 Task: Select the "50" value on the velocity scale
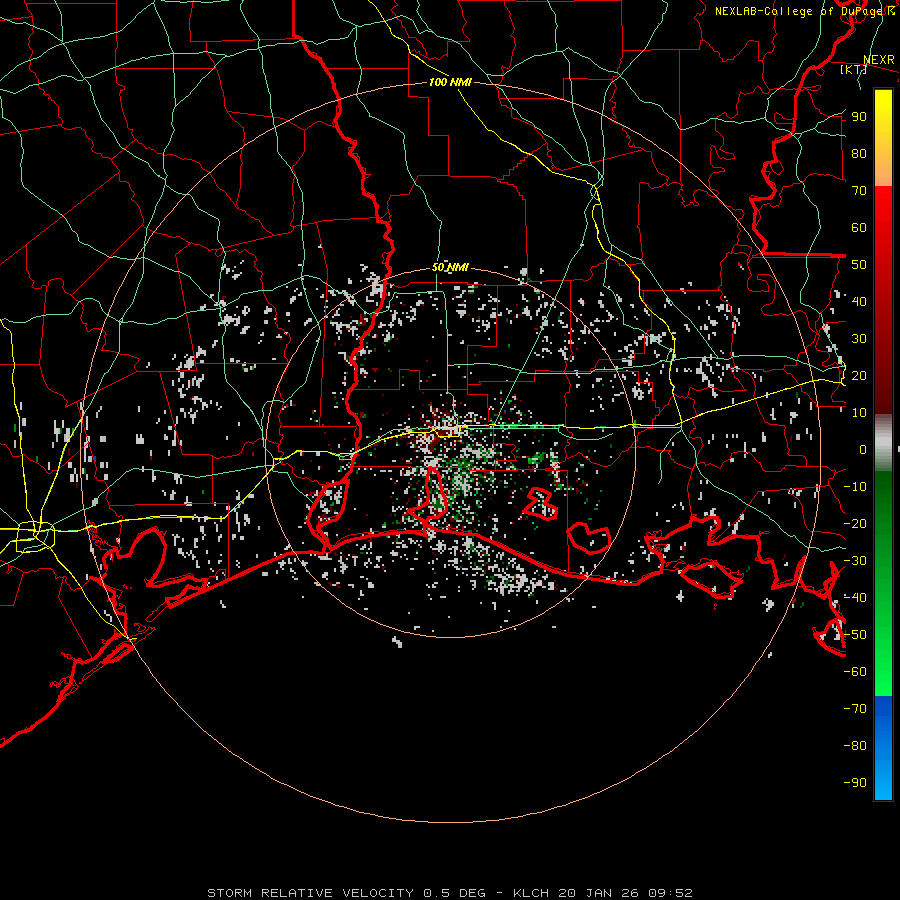tap(859, 265)
